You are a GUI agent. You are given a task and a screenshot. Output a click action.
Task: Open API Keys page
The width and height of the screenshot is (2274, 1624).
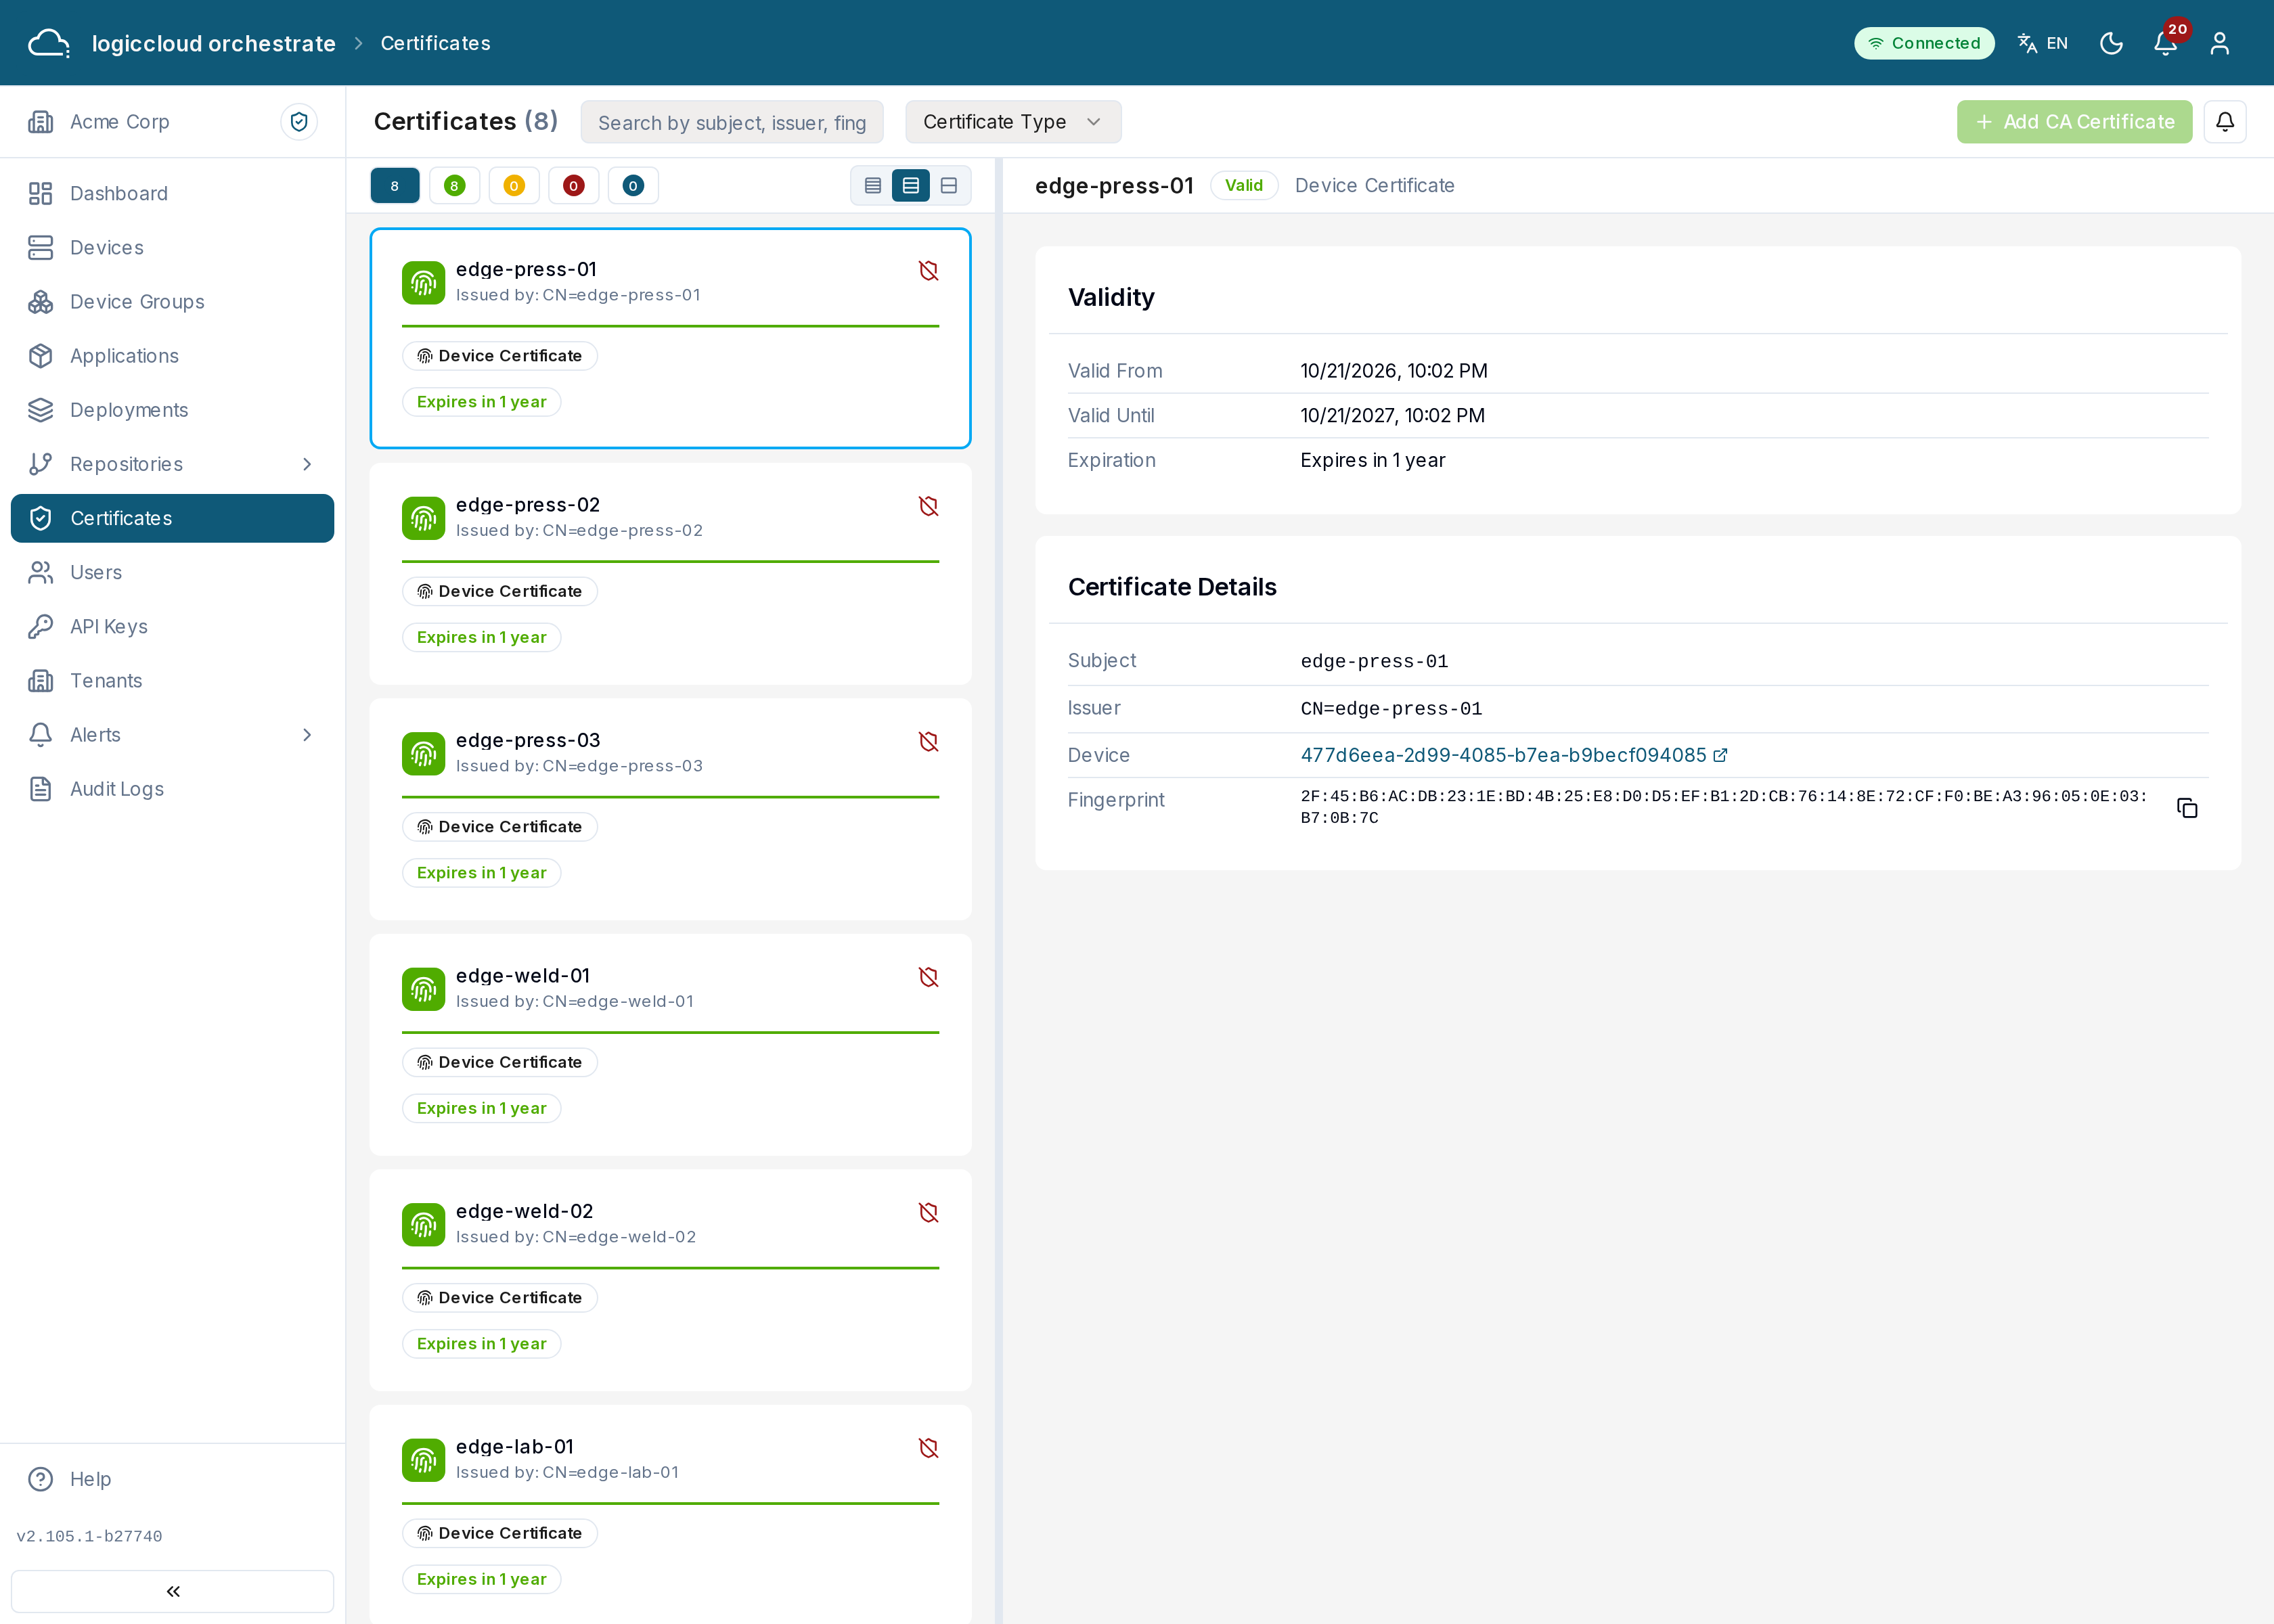[173, 627]
